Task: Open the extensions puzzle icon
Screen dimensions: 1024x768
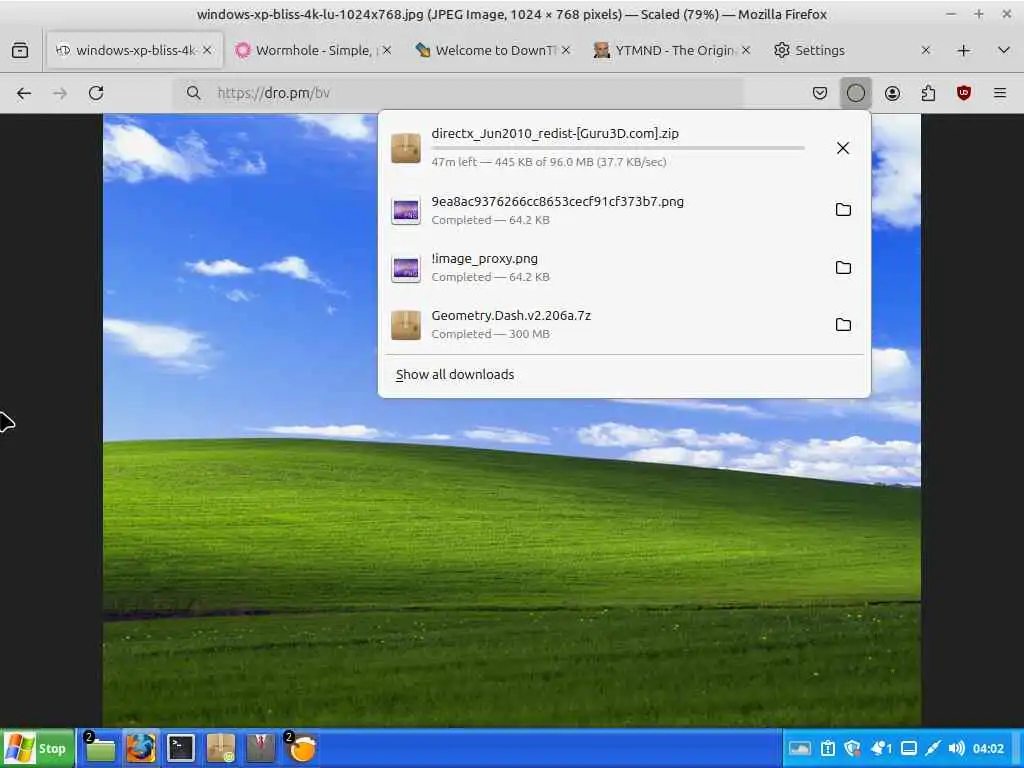Action: (x=928, y=93)
